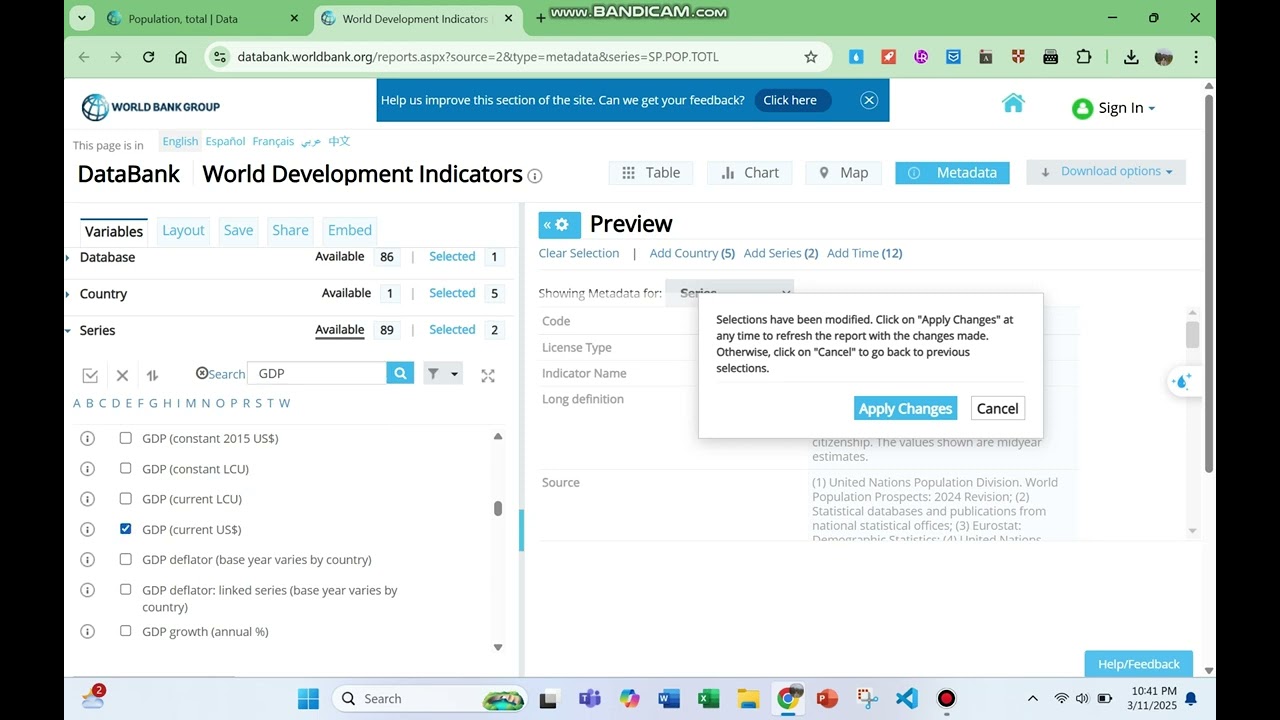
Task: Open info for GDP (current US$)
Action: [87, 529]
